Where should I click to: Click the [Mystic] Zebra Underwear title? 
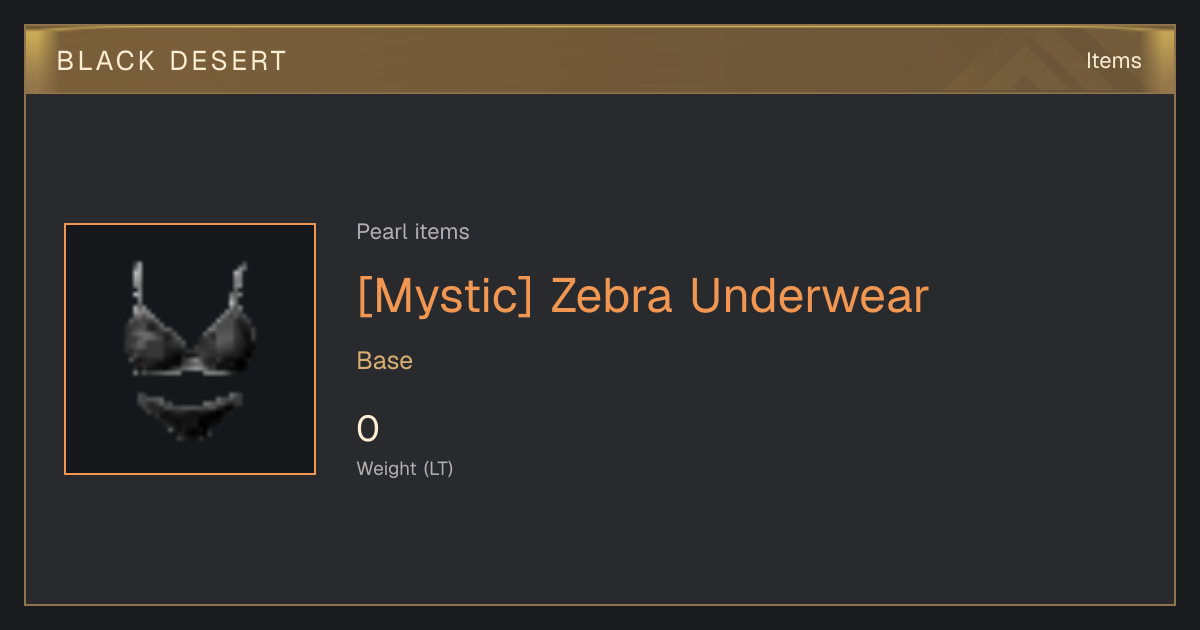[x=643, y=296]
